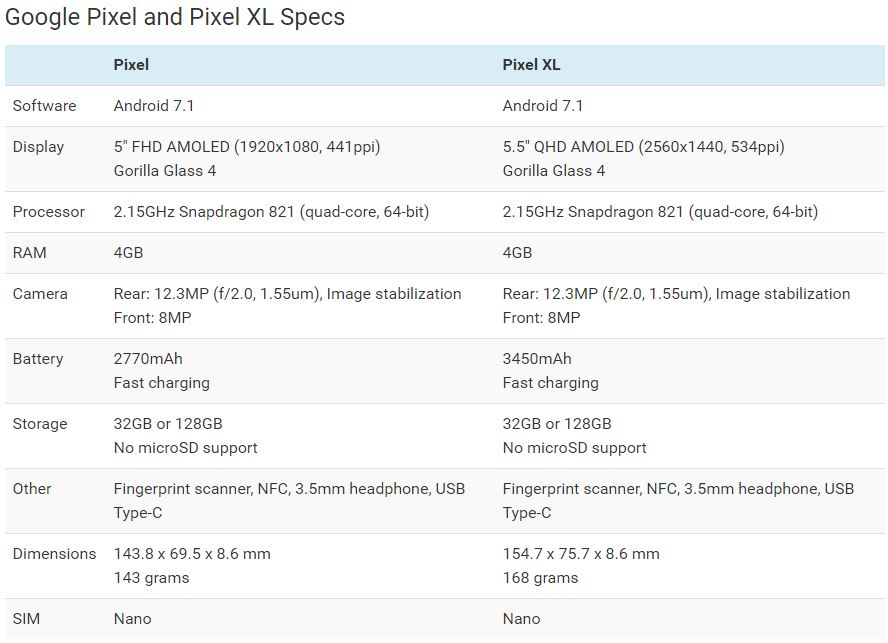Click the Dimensions row label
This screenshot has width=888, height=643.
(x=54, y=554)
